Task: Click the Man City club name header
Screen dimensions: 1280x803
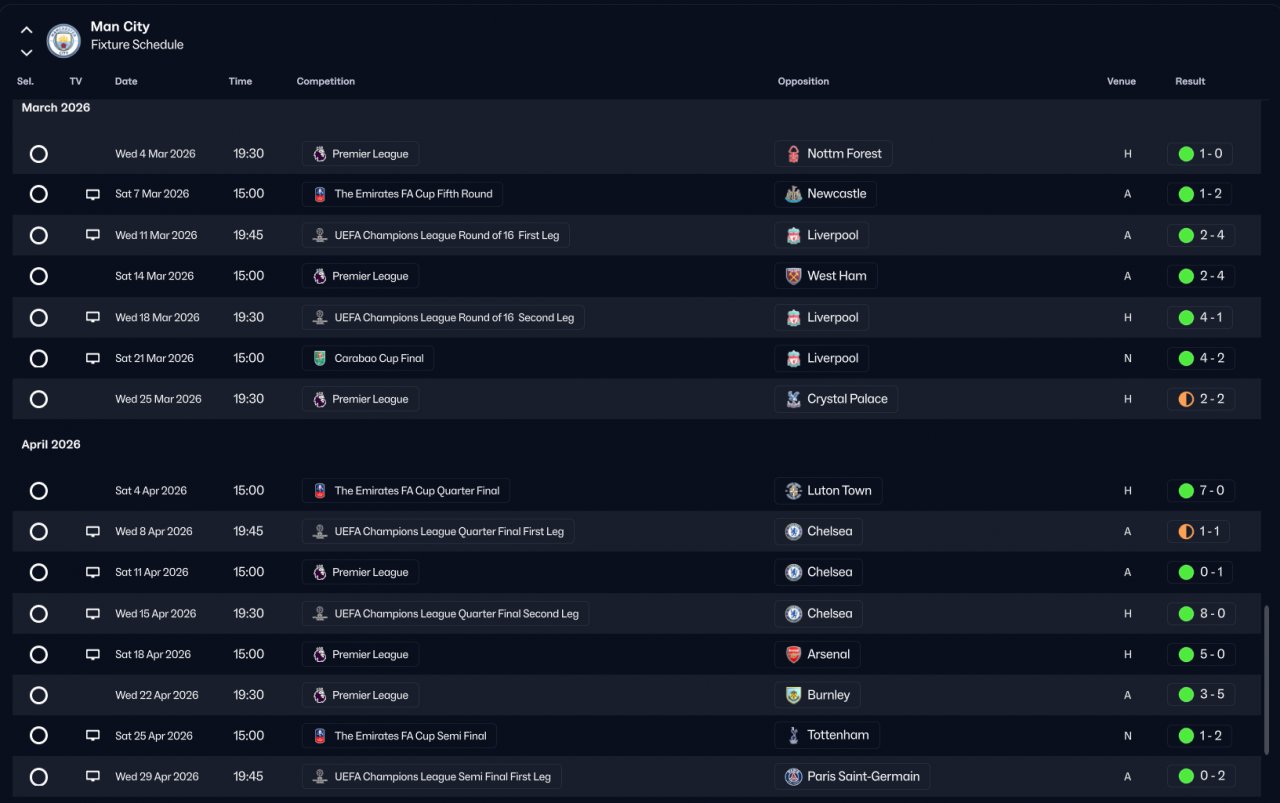Action: [120, 27]
